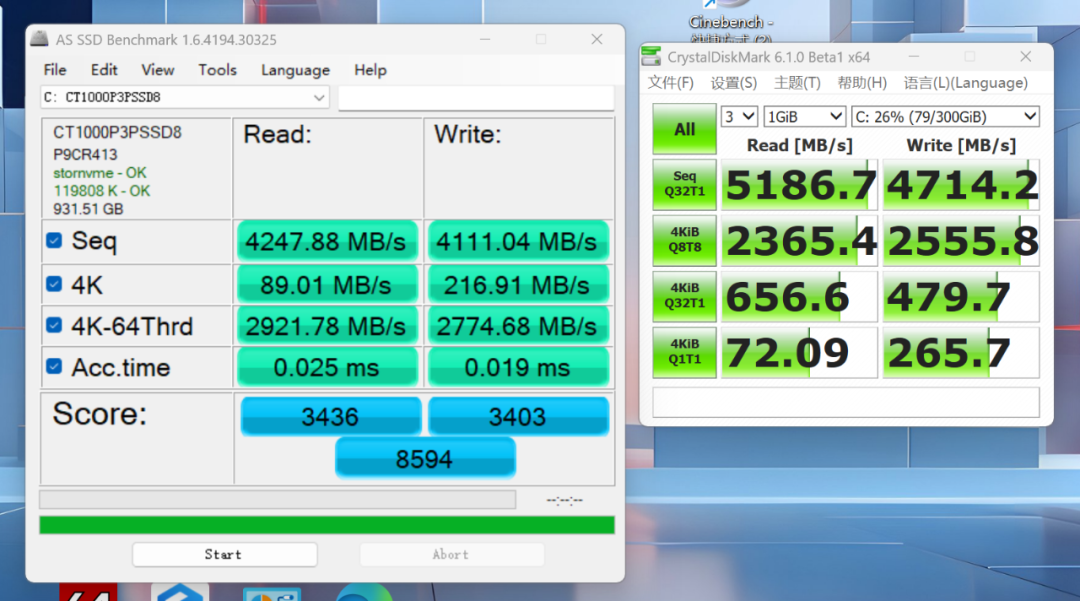The height and width of the screenshot is (601, 1080).
Task: Click the total score 8594
Action: (x=425, y=458)
